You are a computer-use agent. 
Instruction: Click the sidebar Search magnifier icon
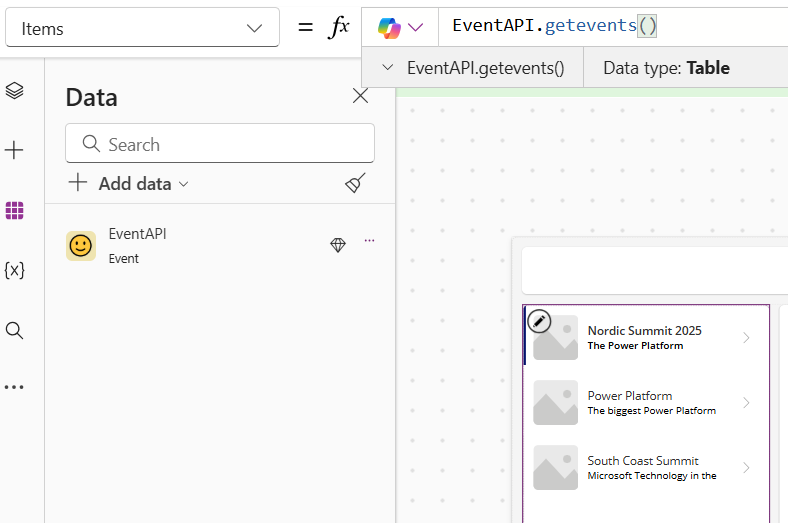point(14,331)
